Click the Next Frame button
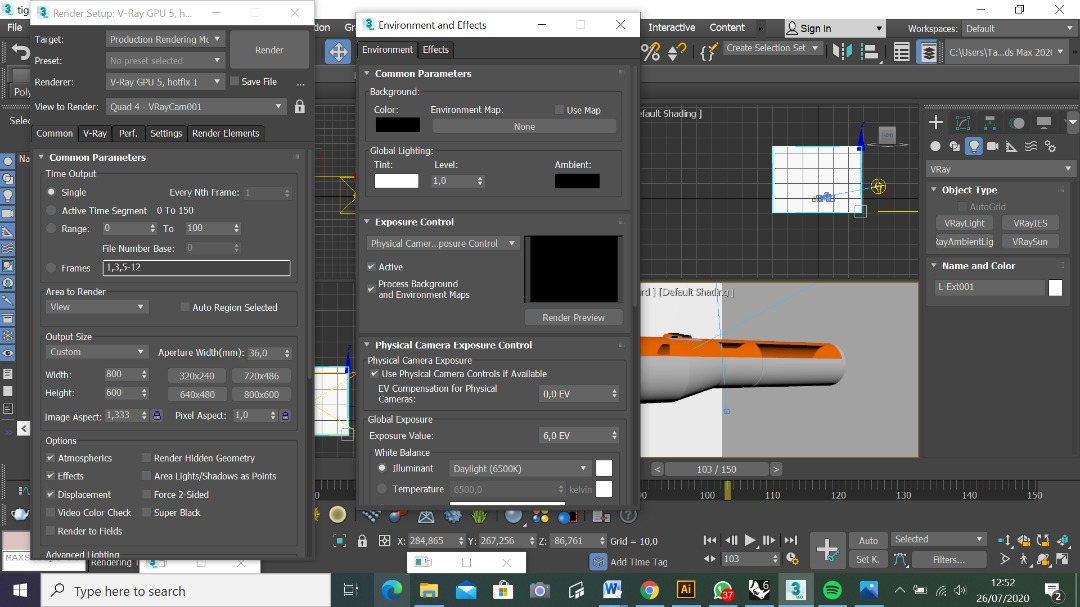 tap(769, 540)
